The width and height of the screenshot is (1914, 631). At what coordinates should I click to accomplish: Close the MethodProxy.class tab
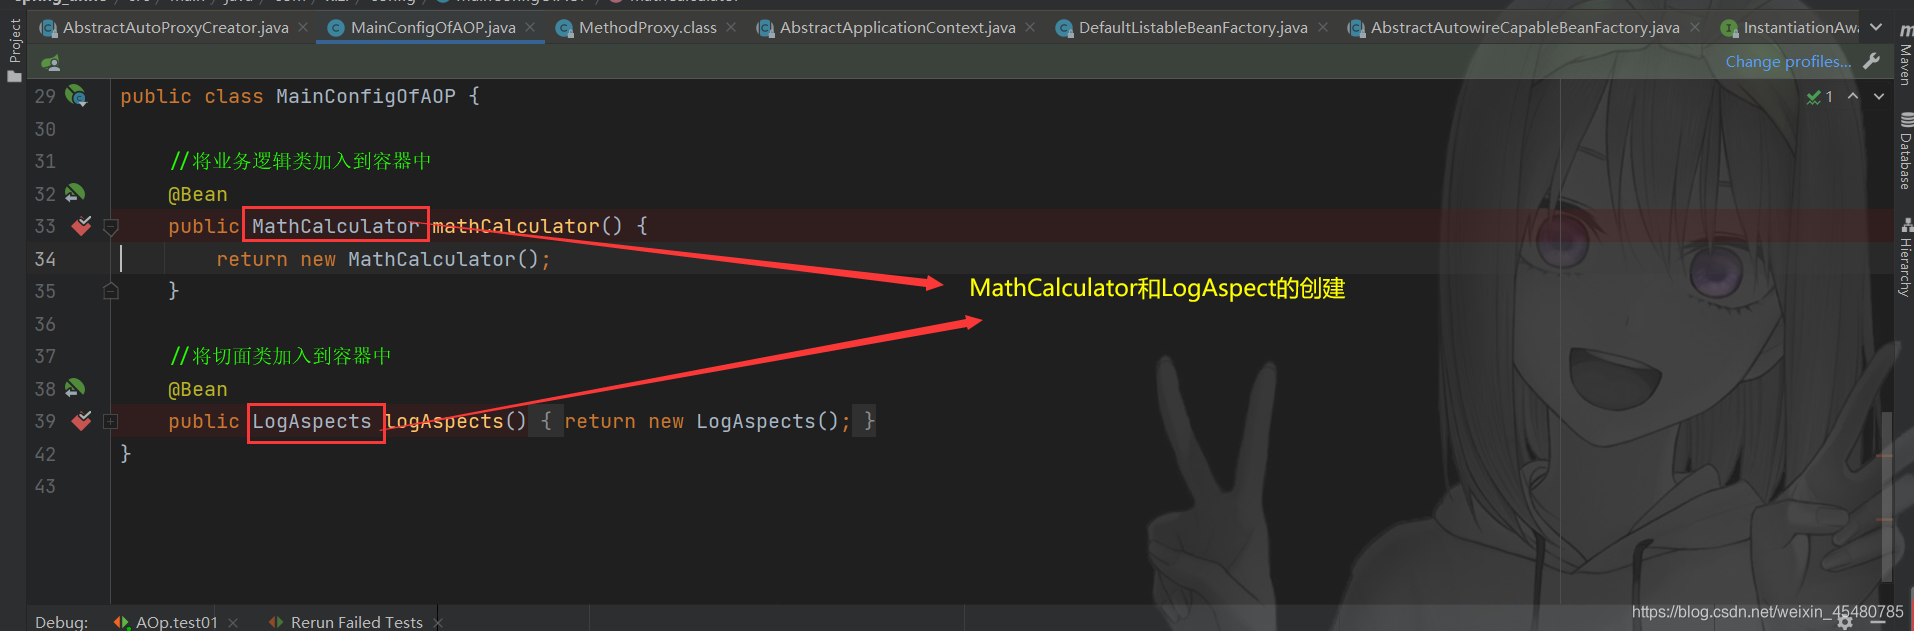tap(731, 27)
